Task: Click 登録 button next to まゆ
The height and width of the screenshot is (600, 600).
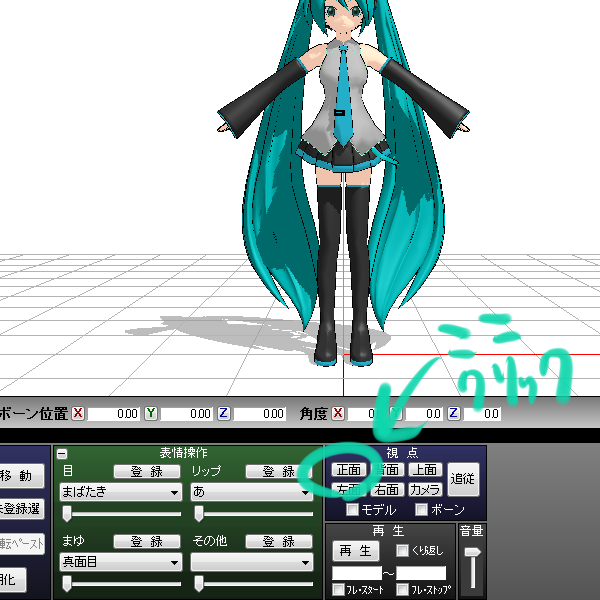Action: click(147, 541)
